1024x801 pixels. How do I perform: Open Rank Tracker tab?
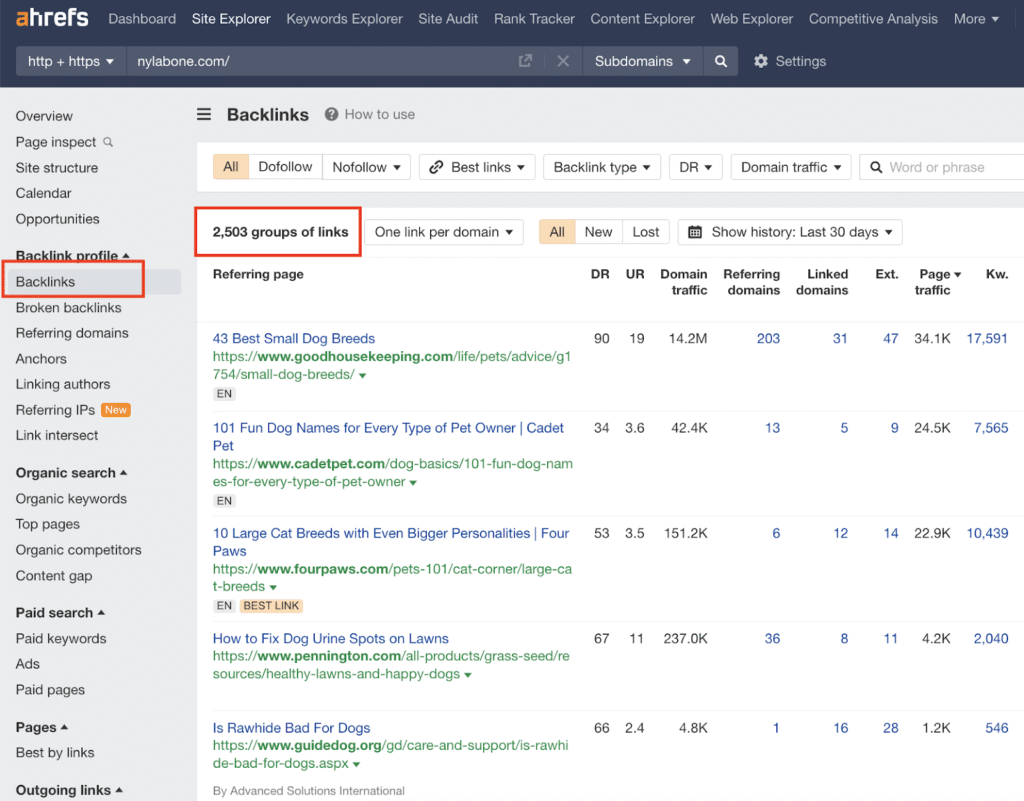534,19
